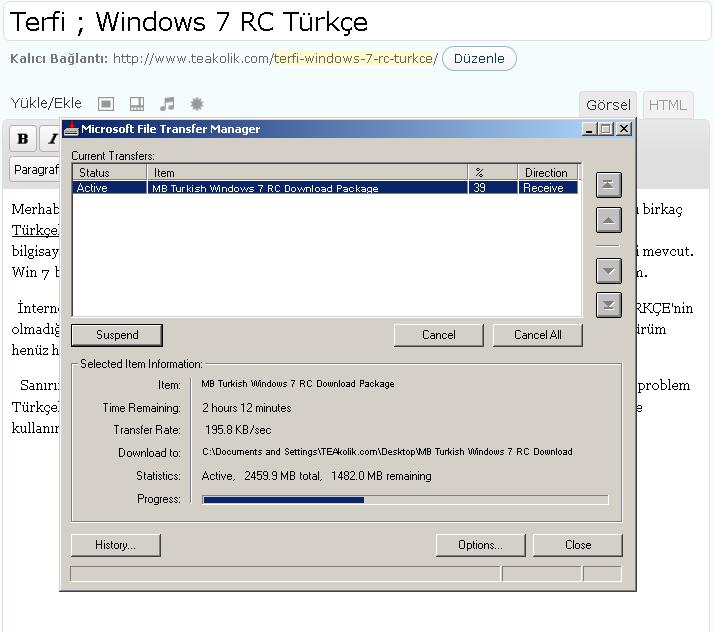Click the download path C:\Documents and Settings text
Image resolution: width=713 pixels, height=632 pixels.
pos(387,452)
